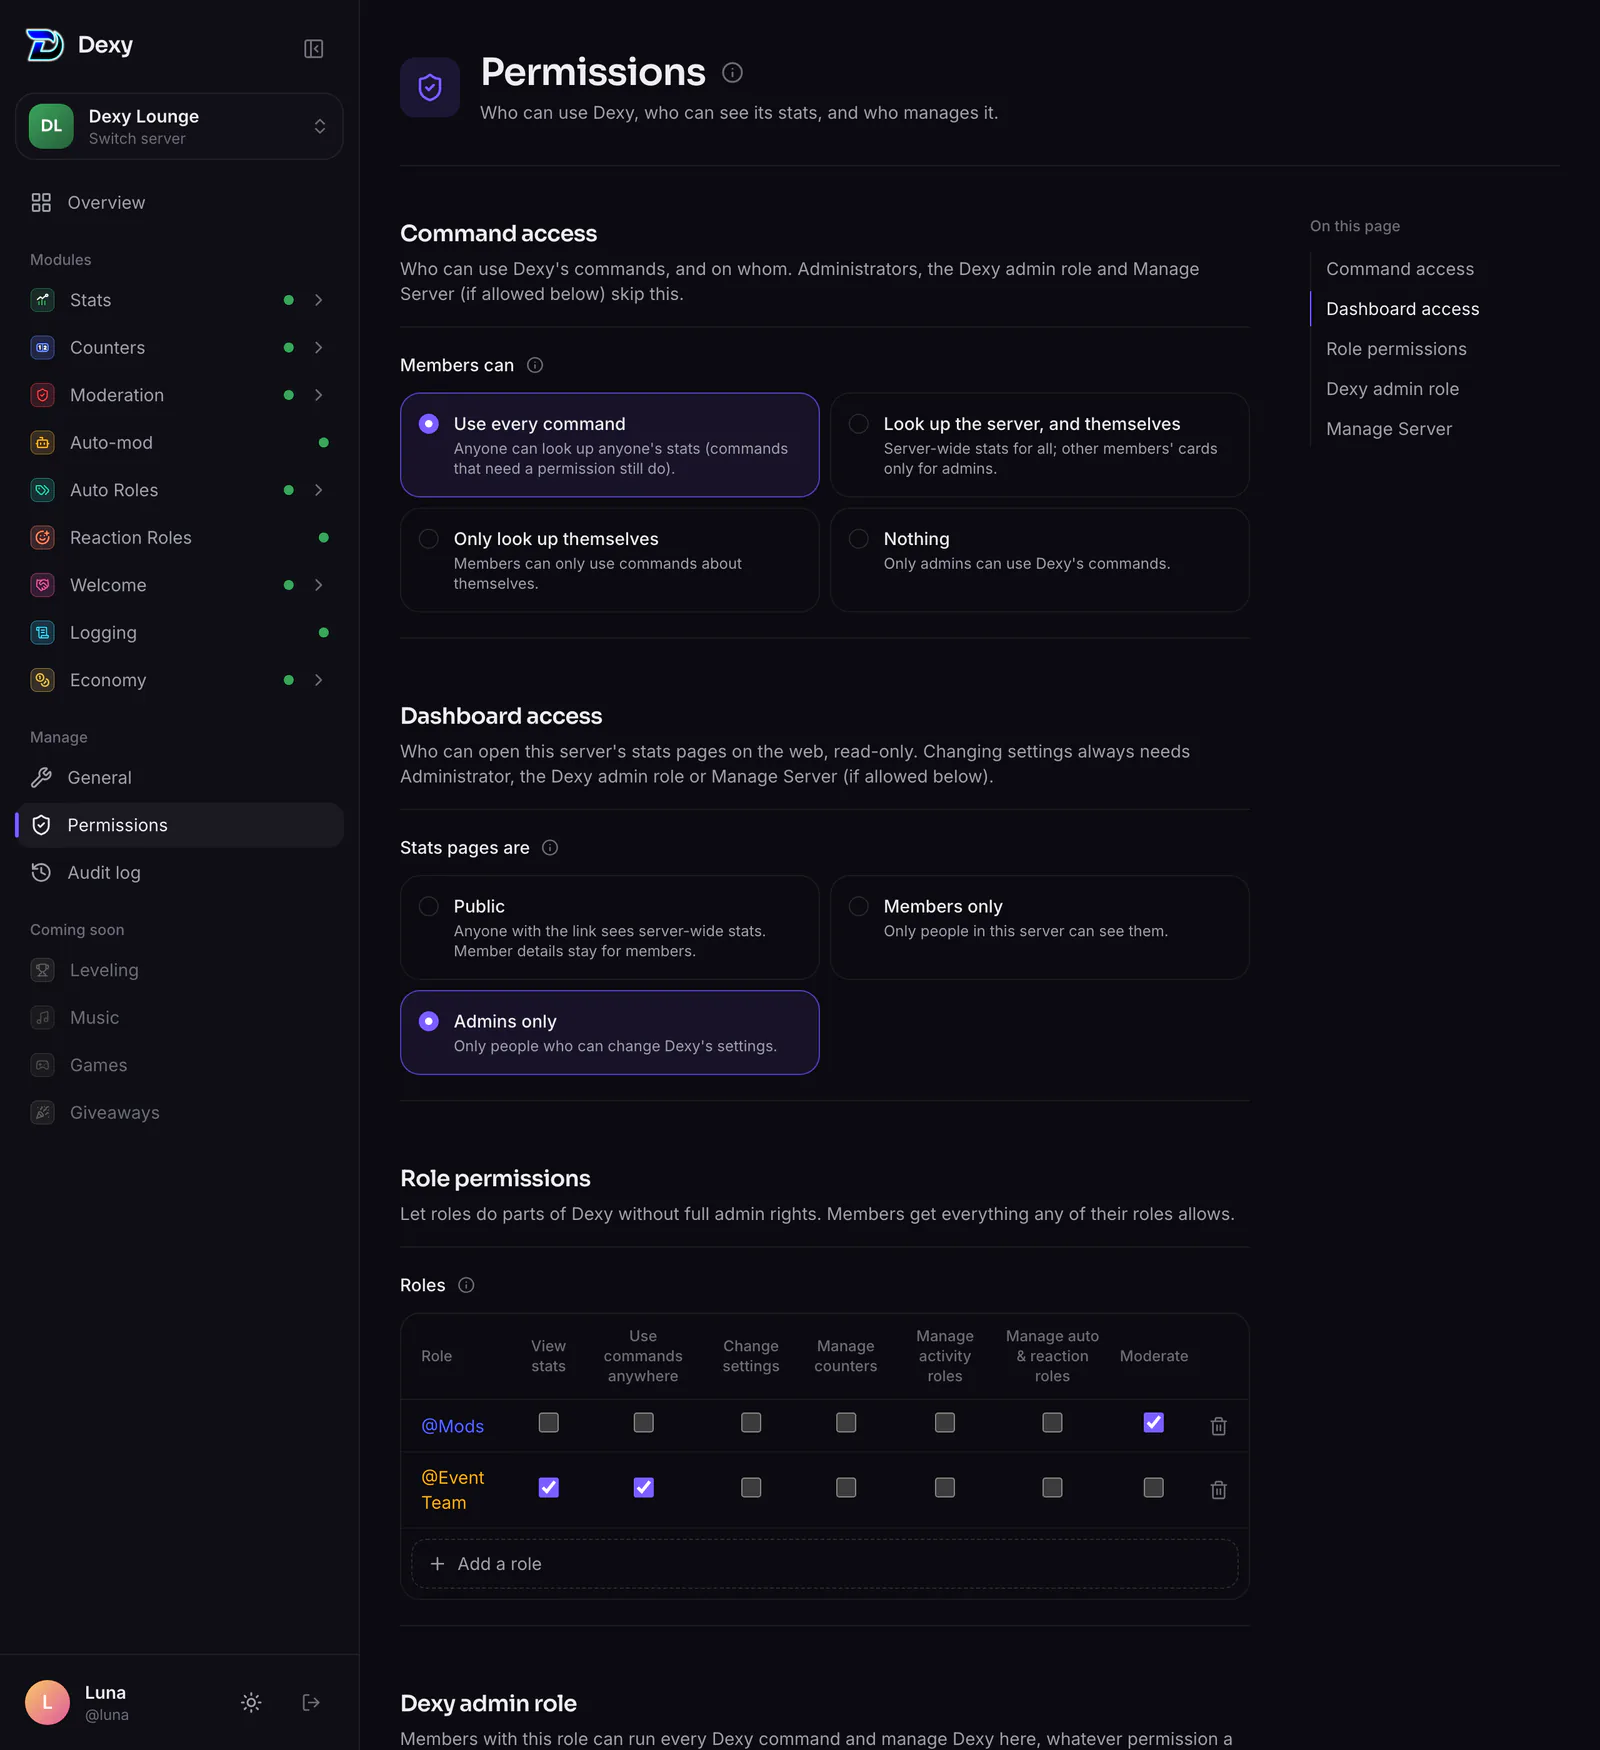Select Members only stats pages option
The width and height of the screenshot is (1600, 1750).
pos(1039,927)
